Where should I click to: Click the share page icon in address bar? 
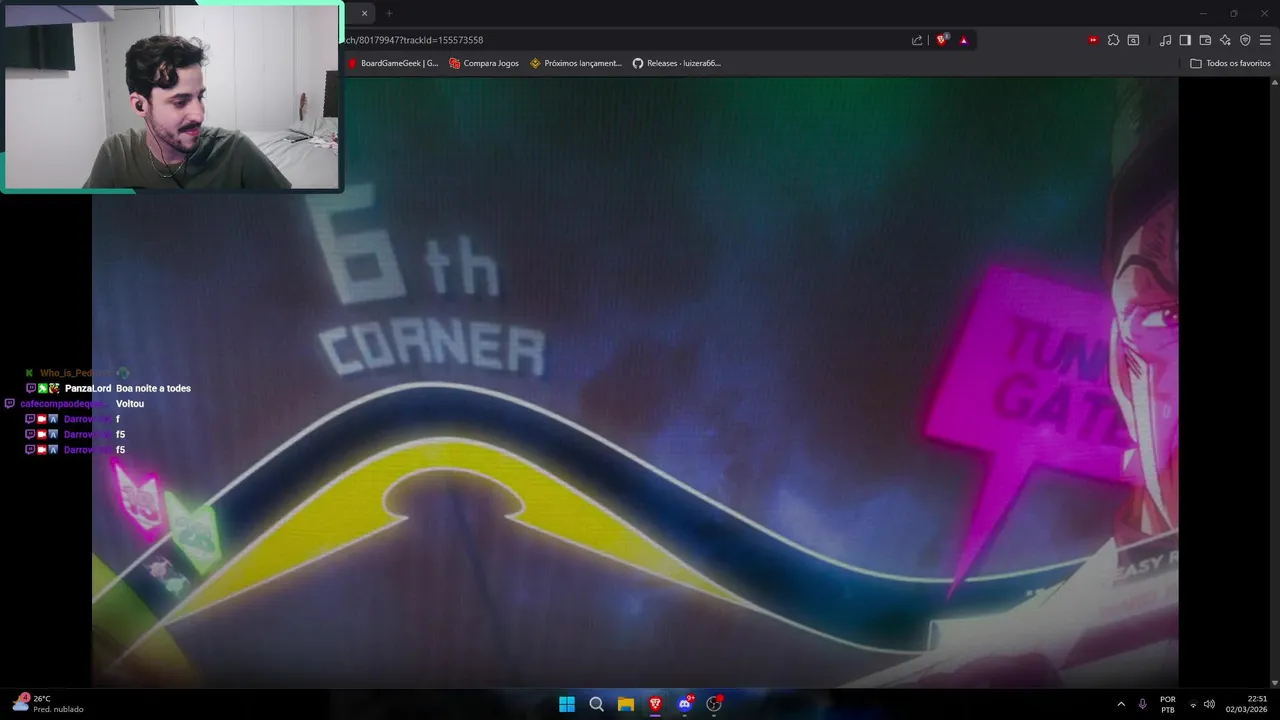pyautogui.click(x=917, y=40)
